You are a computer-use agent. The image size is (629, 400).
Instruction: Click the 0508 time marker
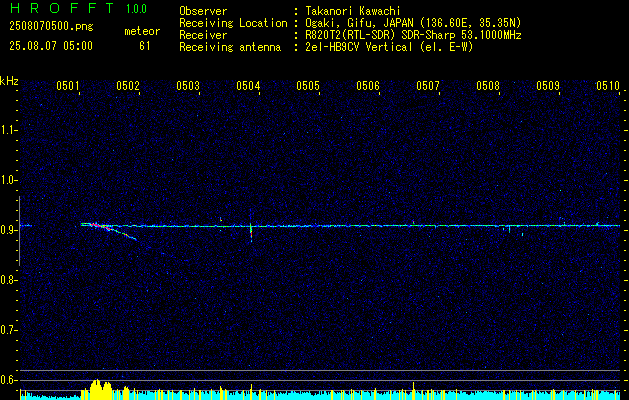tap(488, 85)
